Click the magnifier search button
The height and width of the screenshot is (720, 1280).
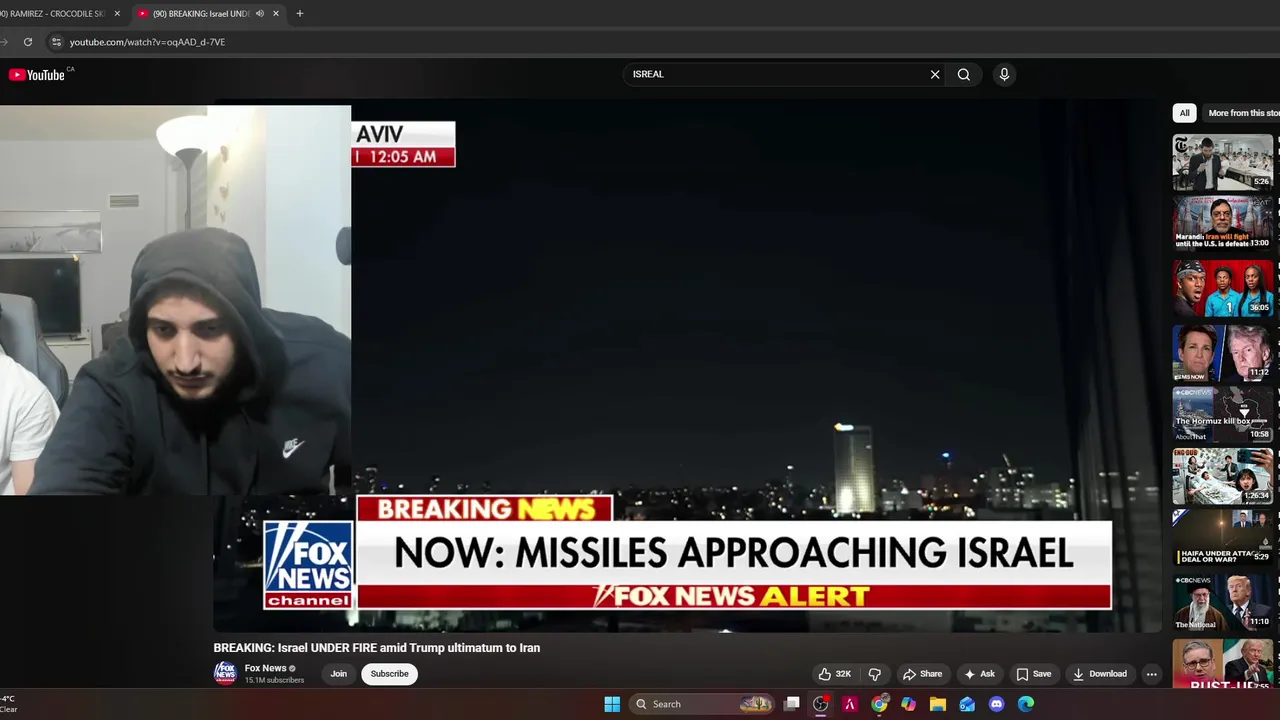coord(964,74)
